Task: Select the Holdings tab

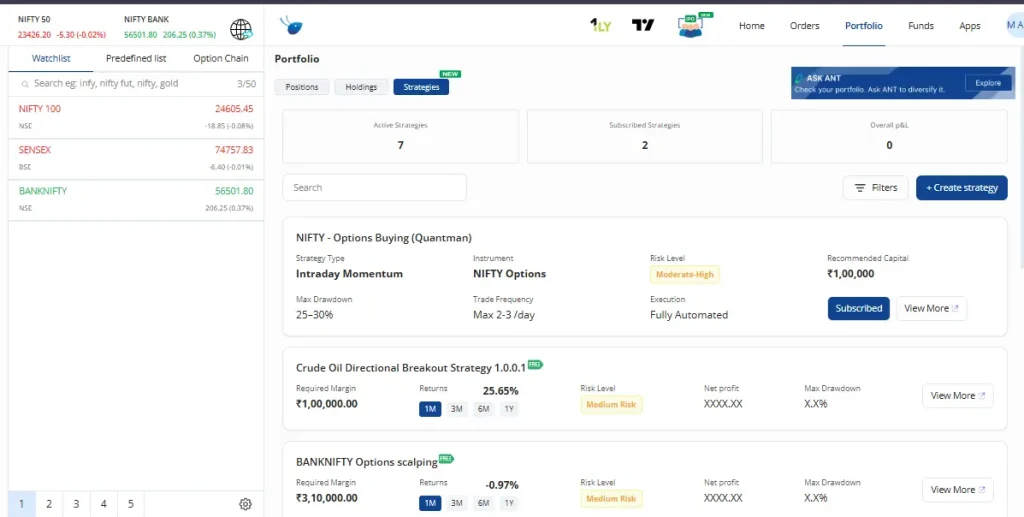Action: point(361,87)
